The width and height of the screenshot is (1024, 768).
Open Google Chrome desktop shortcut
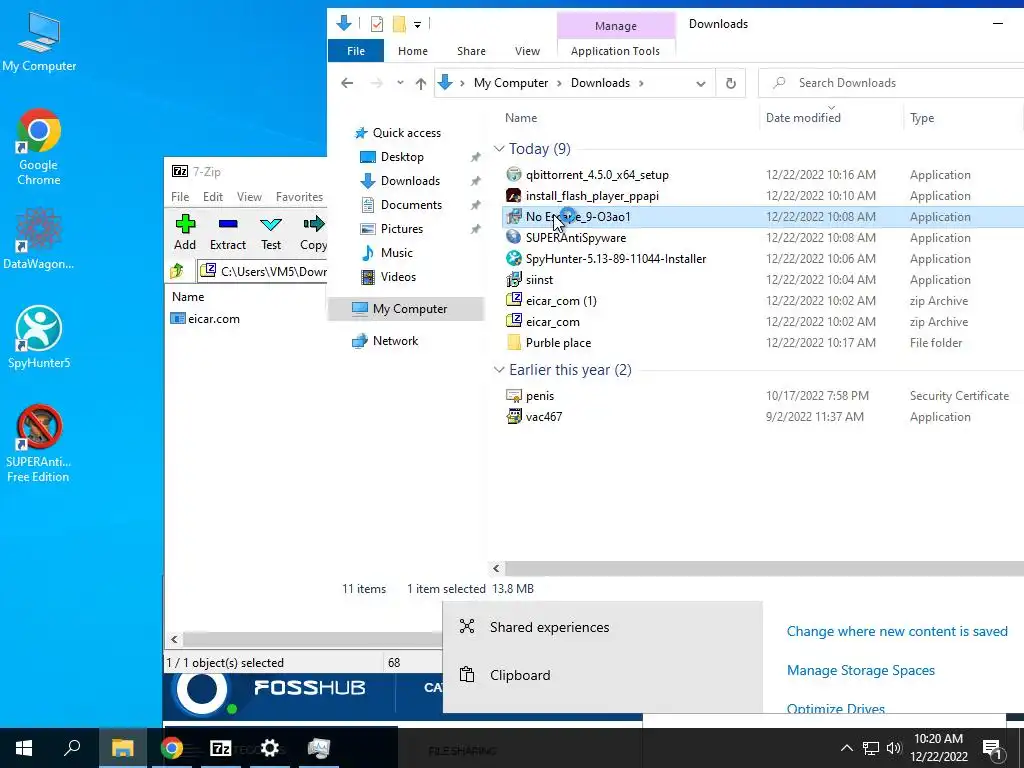tap(39, 148)
